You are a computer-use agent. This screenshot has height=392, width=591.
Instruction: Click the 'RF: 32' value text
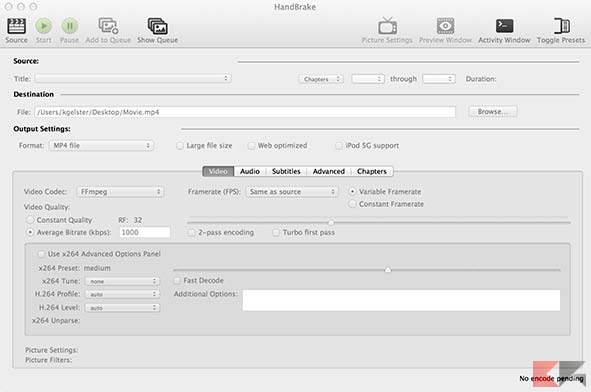(130, 220)
